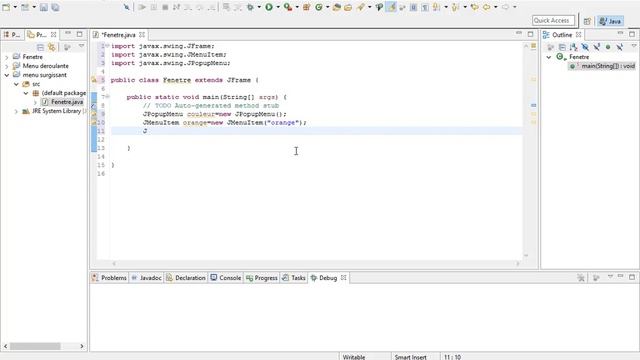640x360 pixels.
Task: Click the Back navigation arrow icon
Action: click(487, 7)
